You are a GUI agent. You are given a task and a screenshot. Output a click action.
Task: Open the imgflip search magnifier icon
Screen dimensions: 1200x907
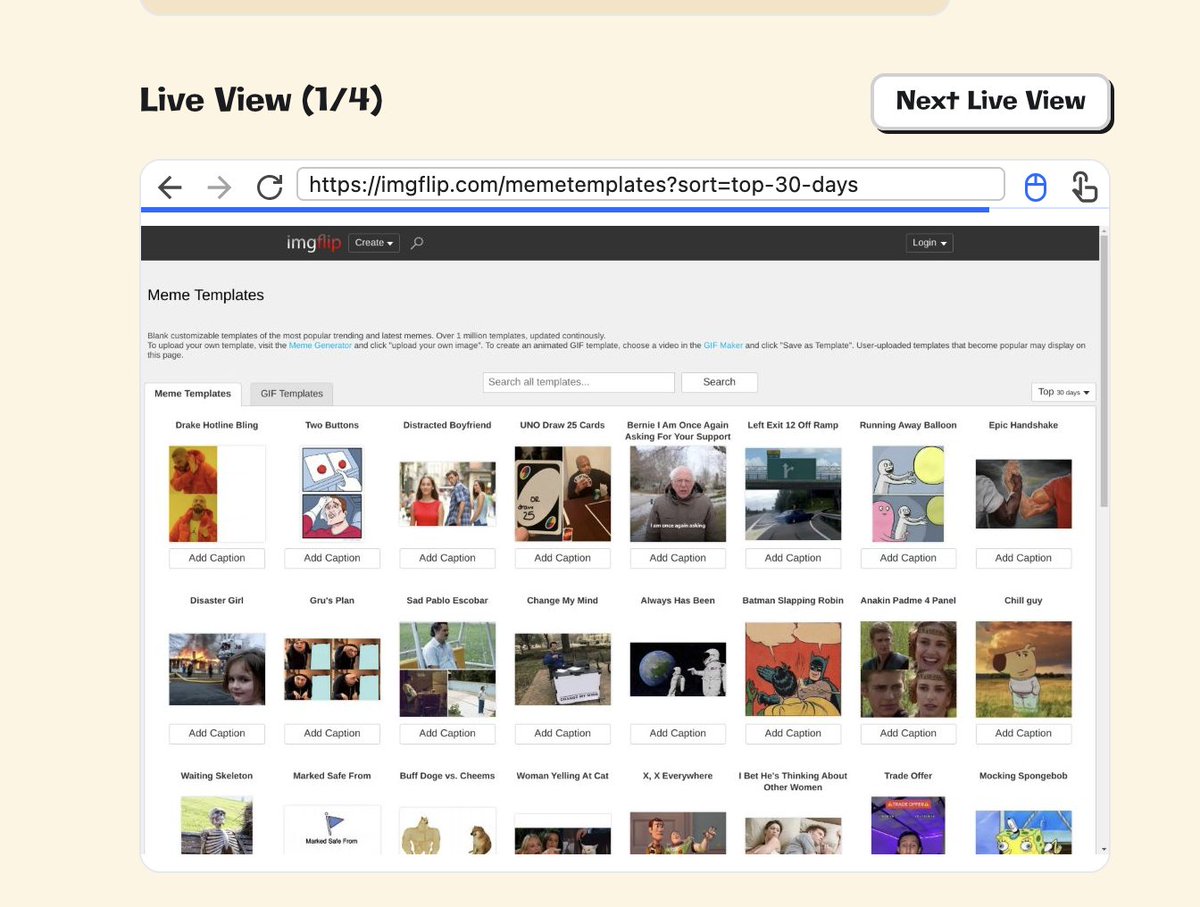tap(417, 243)
